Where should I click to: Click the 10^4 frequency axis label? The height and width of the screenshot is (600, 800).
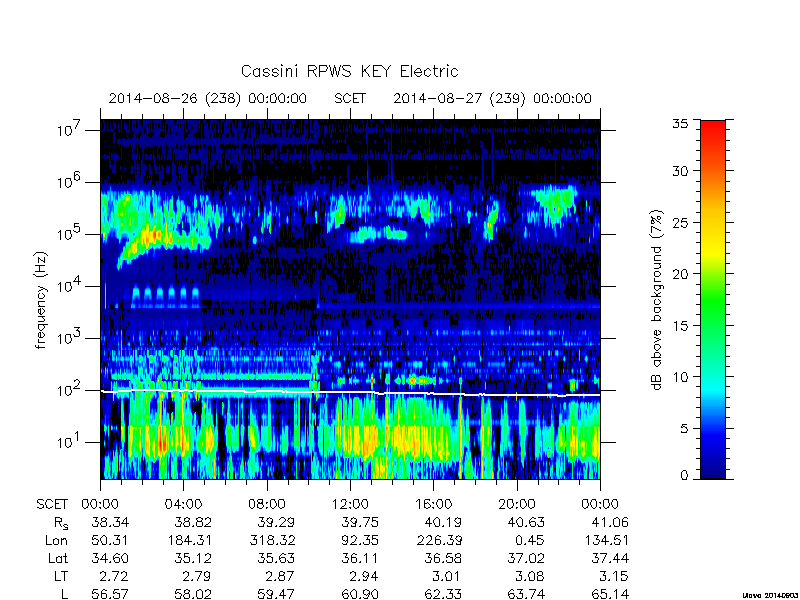click(x=70, y=285)
